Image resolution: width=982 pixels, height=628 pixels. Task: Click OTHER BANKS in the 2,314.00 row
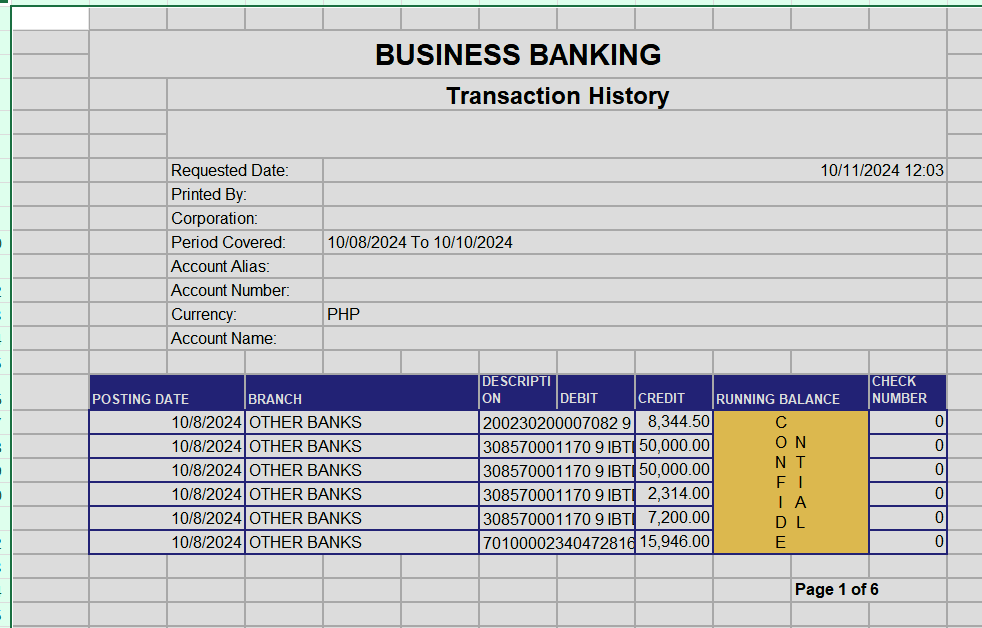(x=361, y=494)
